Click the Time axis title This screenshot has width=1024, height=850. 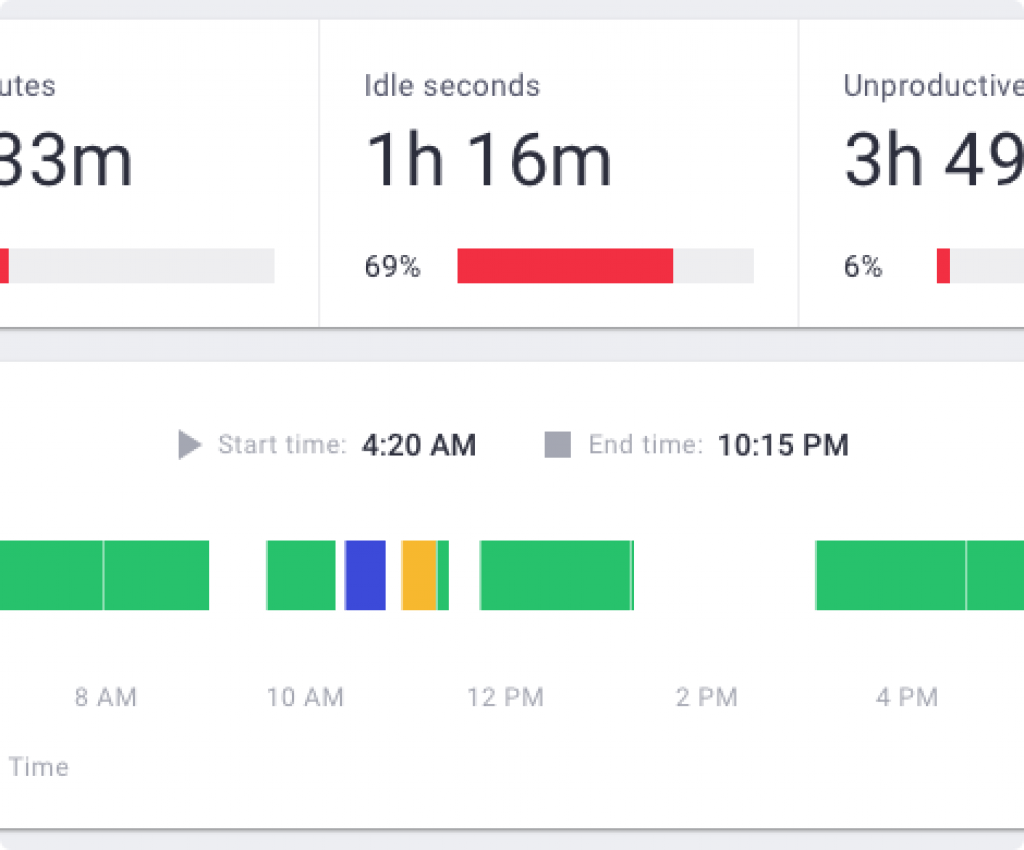coord(40,767)
